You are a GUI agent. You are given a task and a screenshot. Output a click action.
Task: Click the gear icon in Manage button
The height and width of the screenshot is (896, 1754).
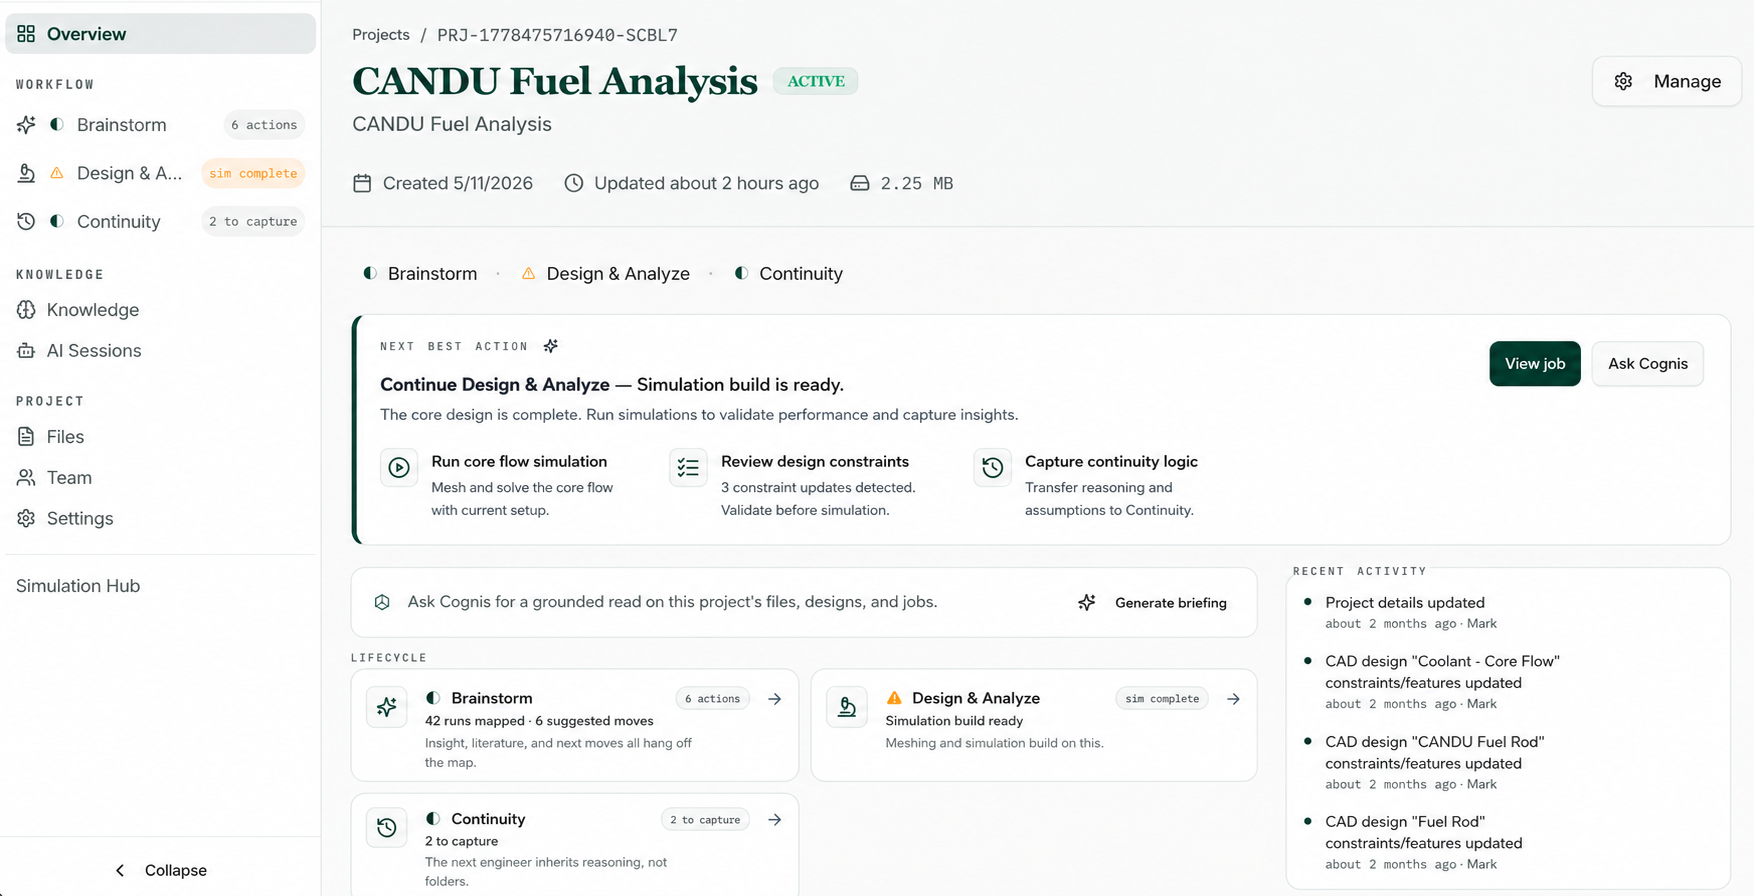tap(1623, 82)
